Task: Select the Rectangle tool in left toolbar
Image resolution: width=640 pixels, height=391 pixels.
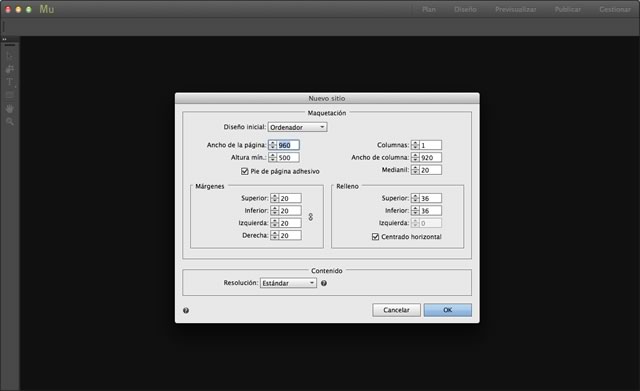Action: point(9,95)
